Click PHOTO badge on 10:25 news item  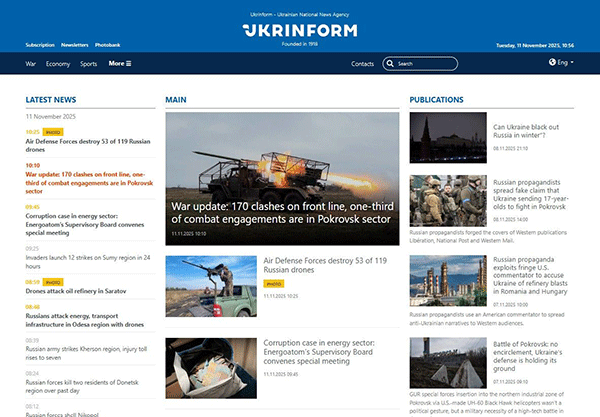pos(53,132)
